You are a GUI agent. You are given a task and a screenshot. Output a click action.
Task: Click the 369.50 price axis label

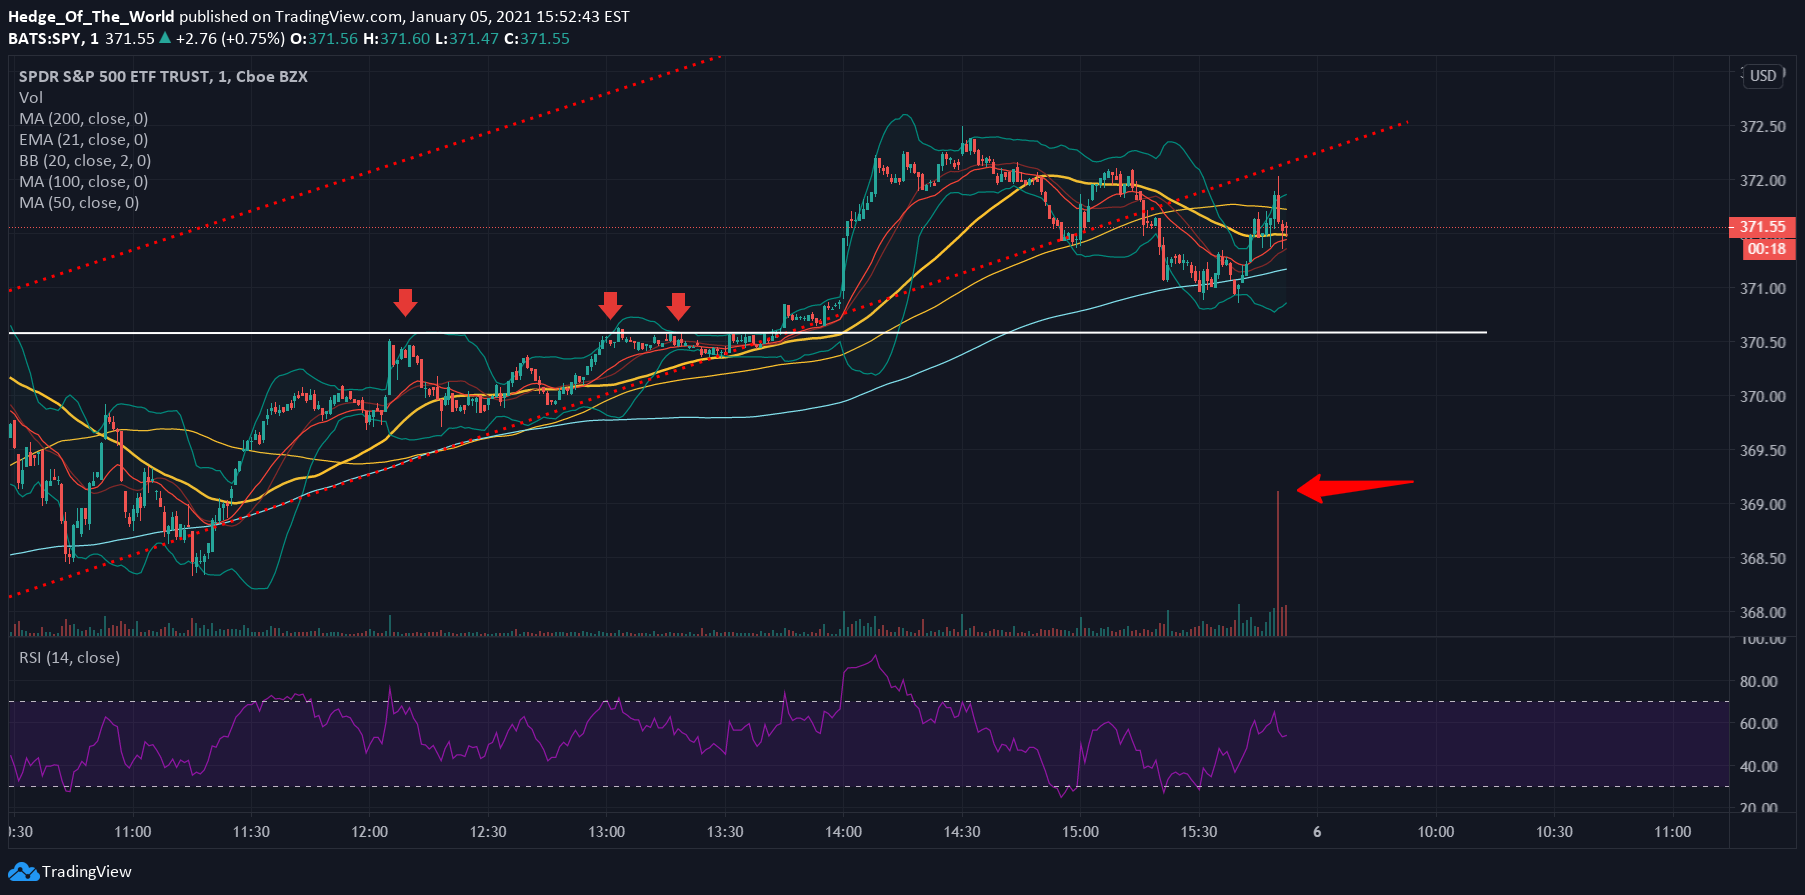click(1763, 451)
